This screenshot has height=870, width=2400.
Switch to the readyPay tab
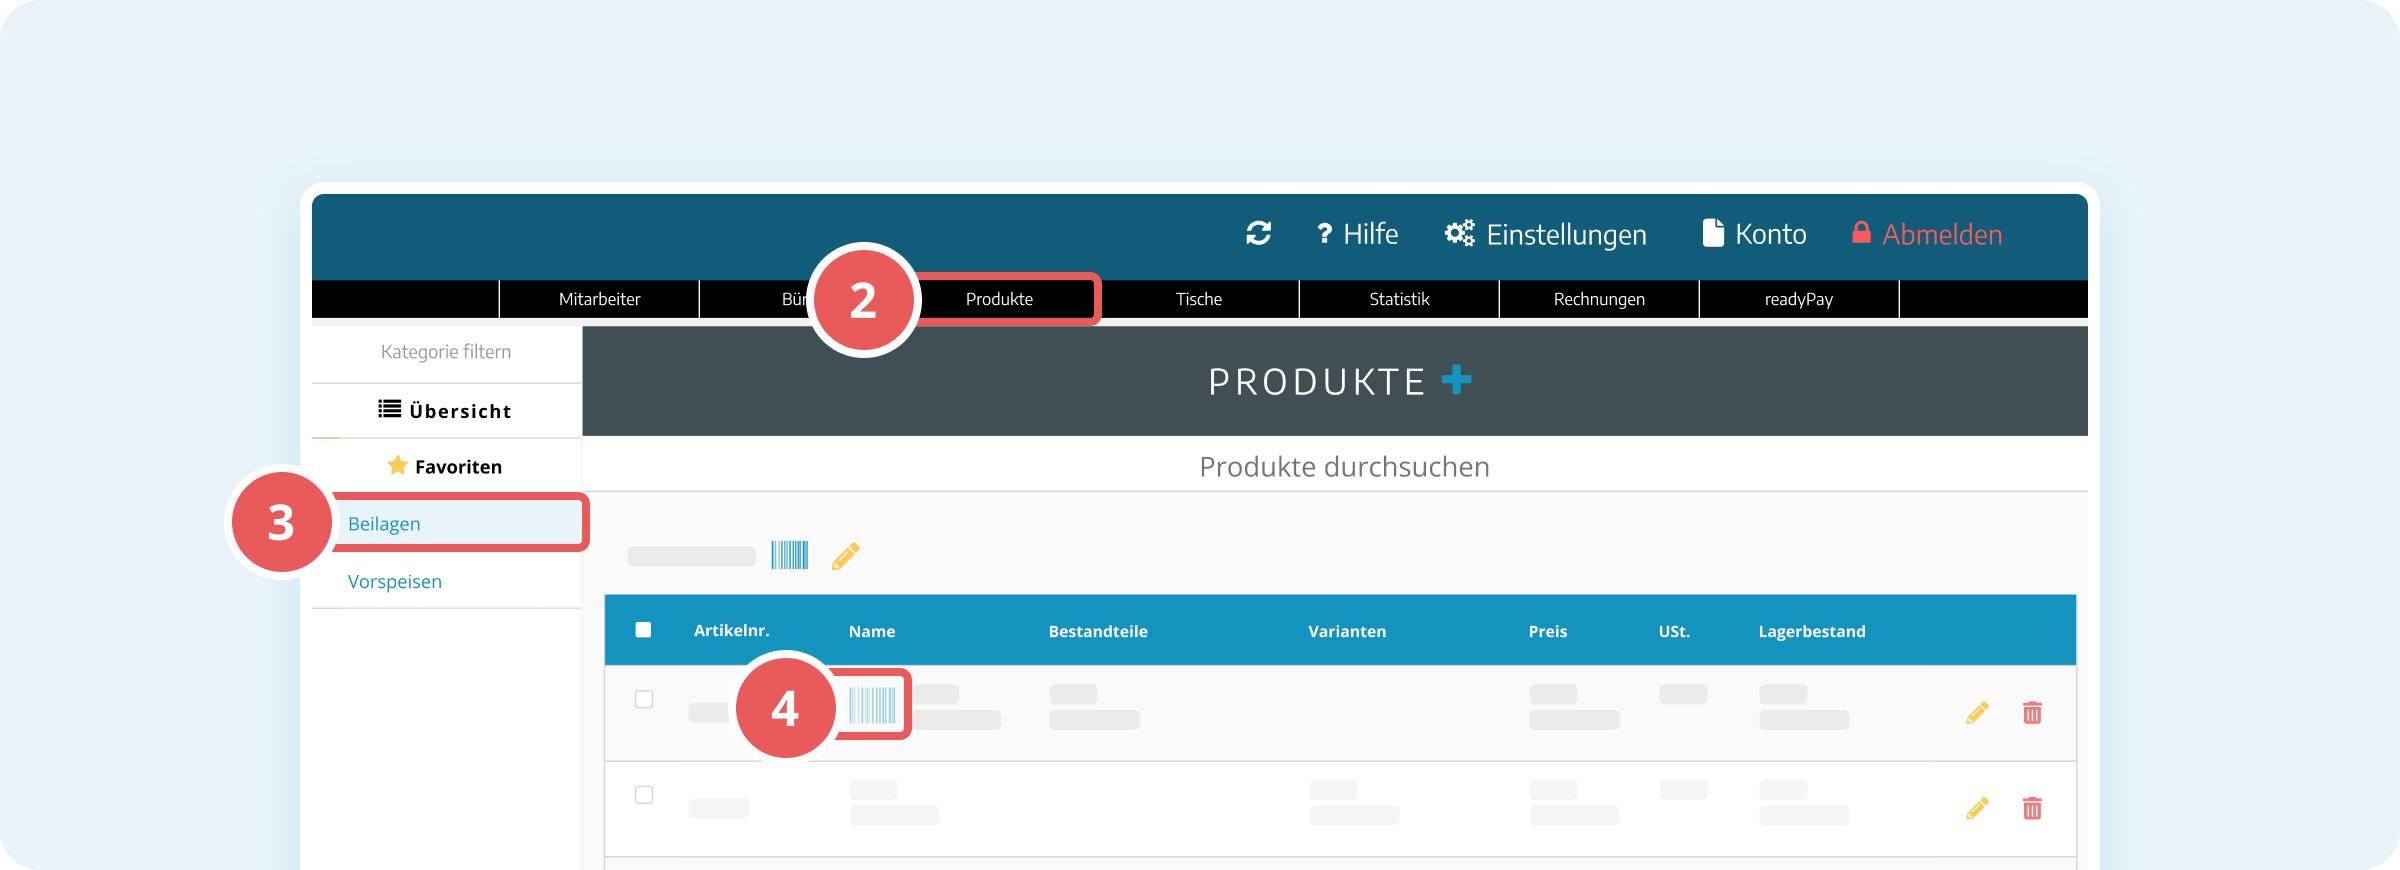[x=1799, y=299]
